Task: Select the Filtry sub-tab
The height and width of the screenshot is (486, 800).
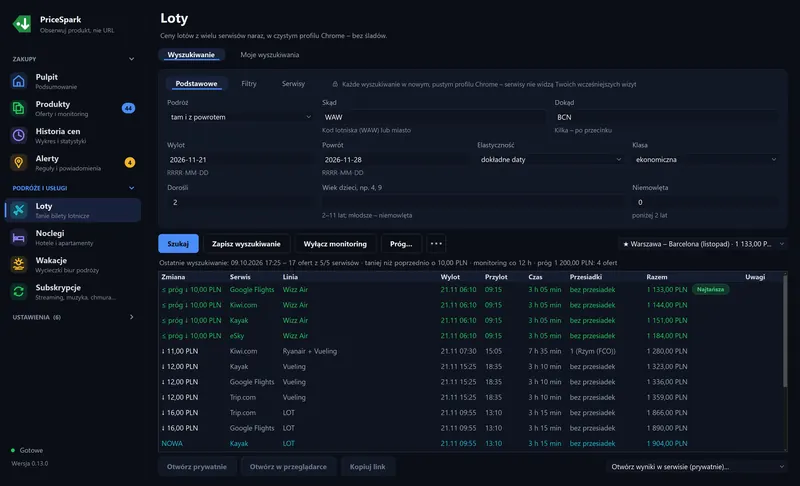Action: 249,84
